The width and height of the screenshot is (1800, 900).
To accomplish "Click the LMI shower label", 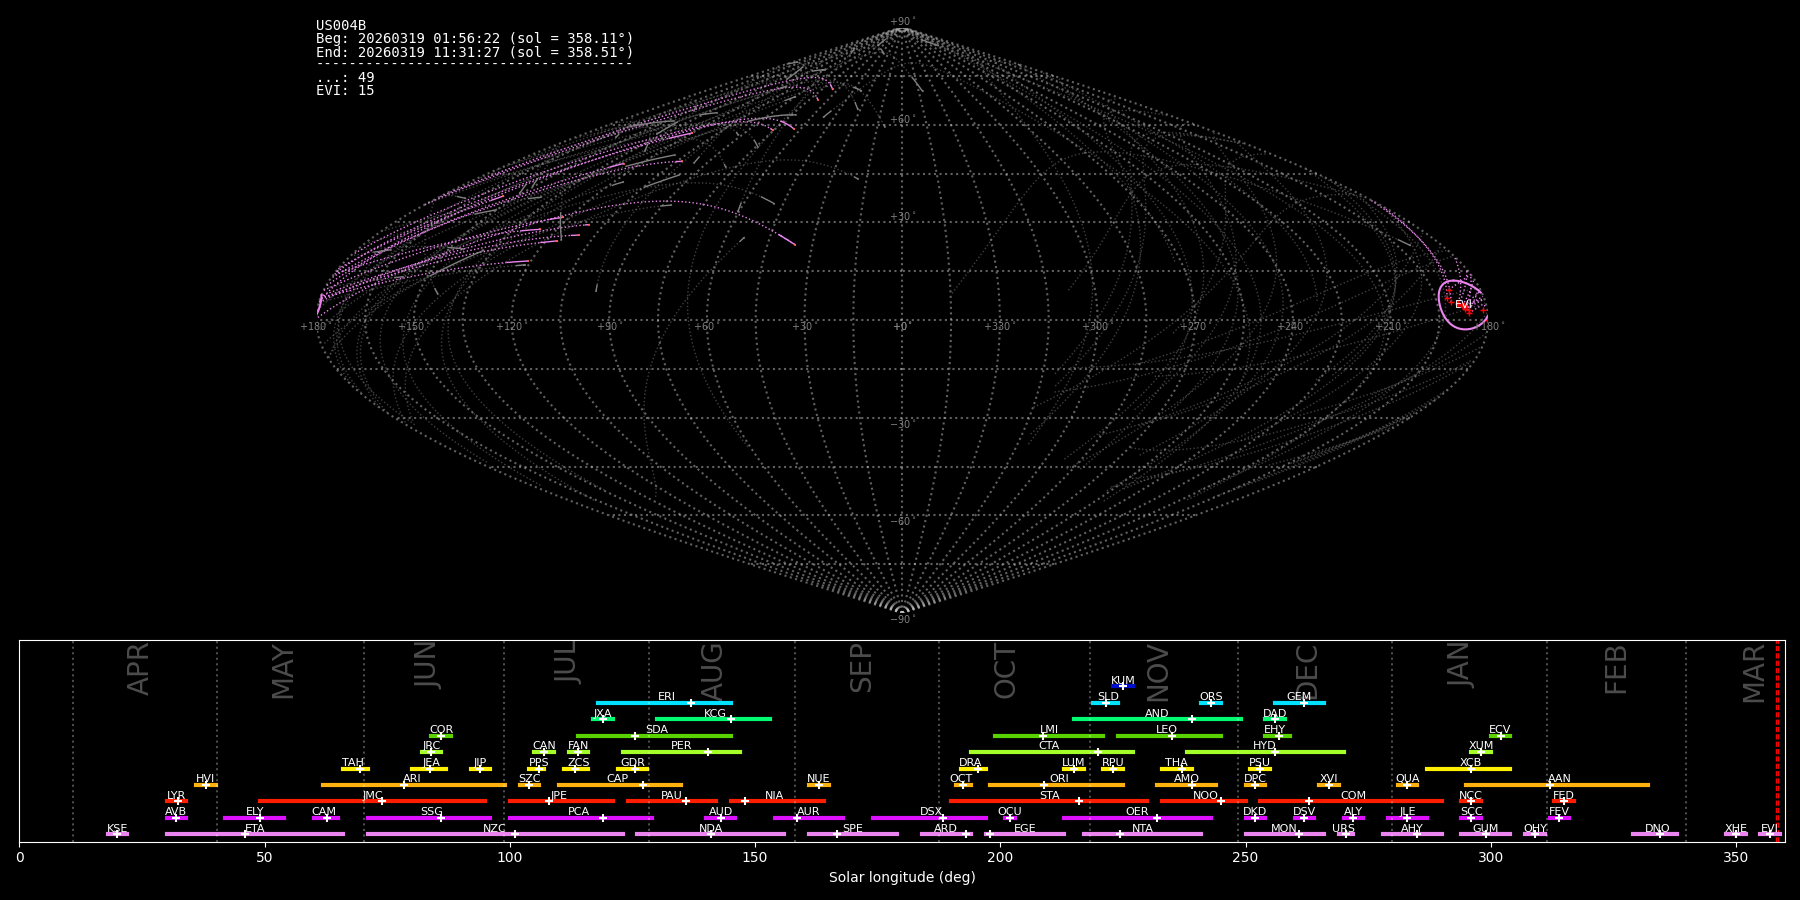I will pos(1049,730).
